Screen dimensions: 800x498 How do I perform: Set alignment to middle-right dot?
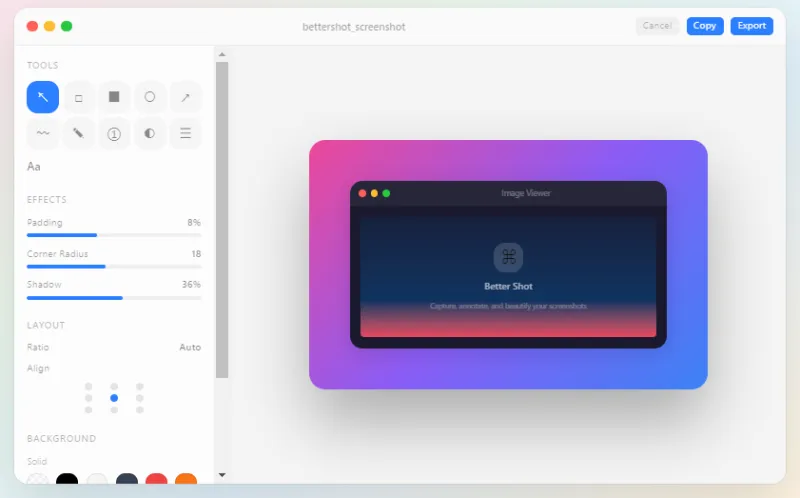[140, 398]
